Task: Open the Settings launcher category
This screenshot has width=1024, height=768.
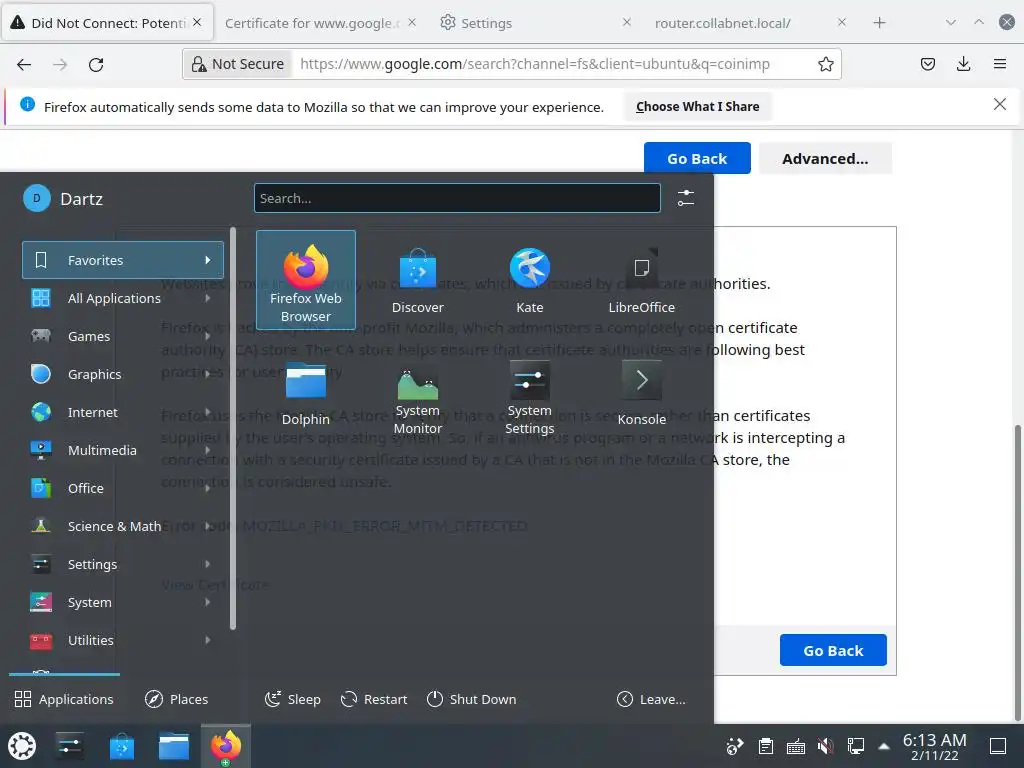Action: (x=123, y=564)
